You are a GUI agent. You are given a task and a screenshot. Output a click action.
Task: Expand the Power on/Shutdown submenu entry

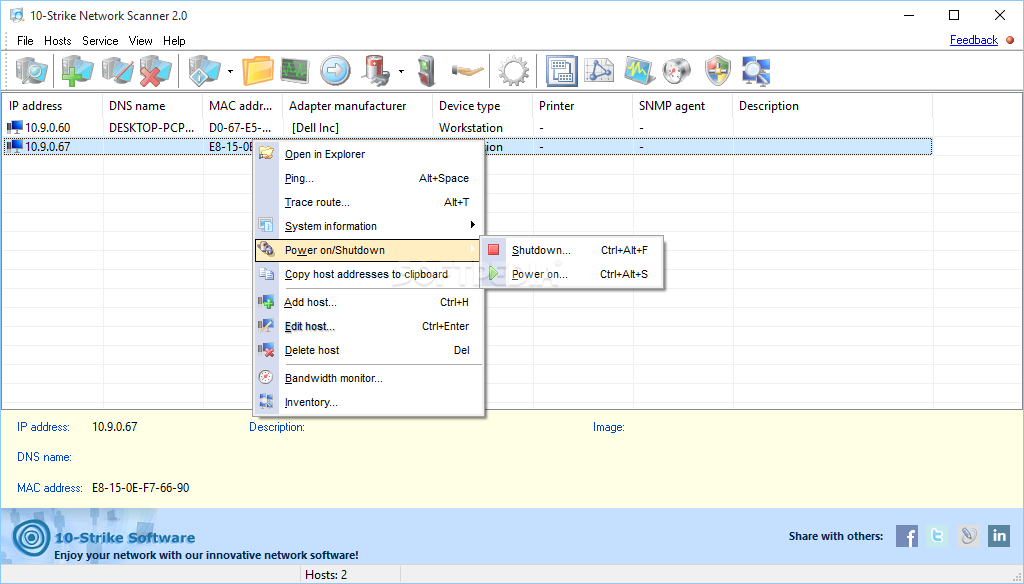pyautogui.click(x=368, y=250)
